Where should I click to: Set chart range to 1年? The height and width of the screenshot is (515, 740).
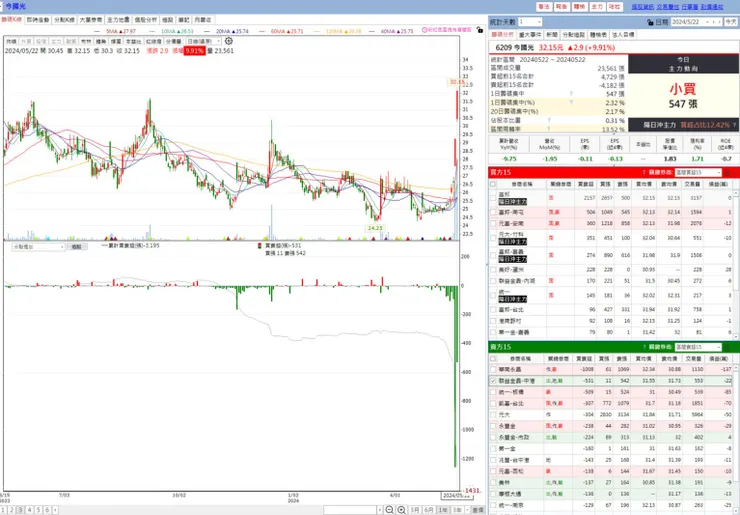pyautogui.click(x=443, y=510)
